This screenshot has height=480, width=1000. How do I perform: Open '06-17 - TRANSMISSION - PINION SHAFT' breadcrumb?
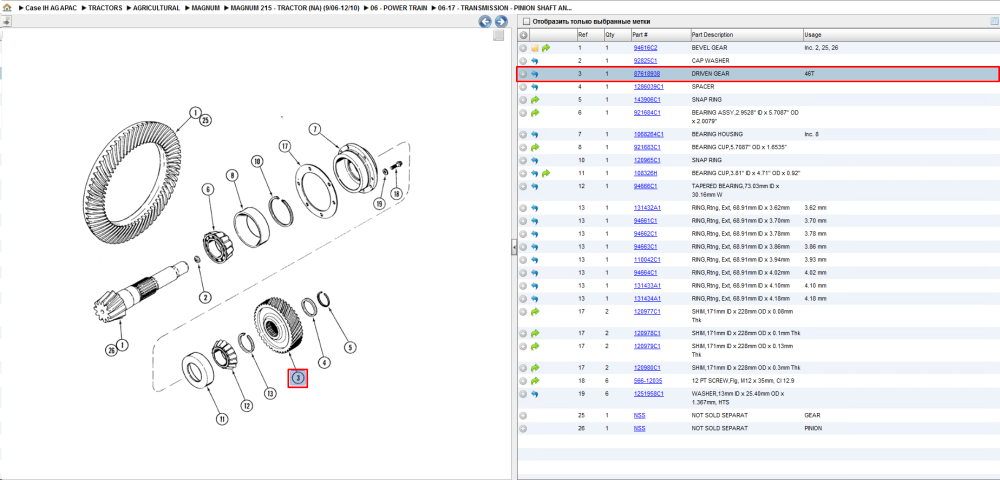(505, 8)
